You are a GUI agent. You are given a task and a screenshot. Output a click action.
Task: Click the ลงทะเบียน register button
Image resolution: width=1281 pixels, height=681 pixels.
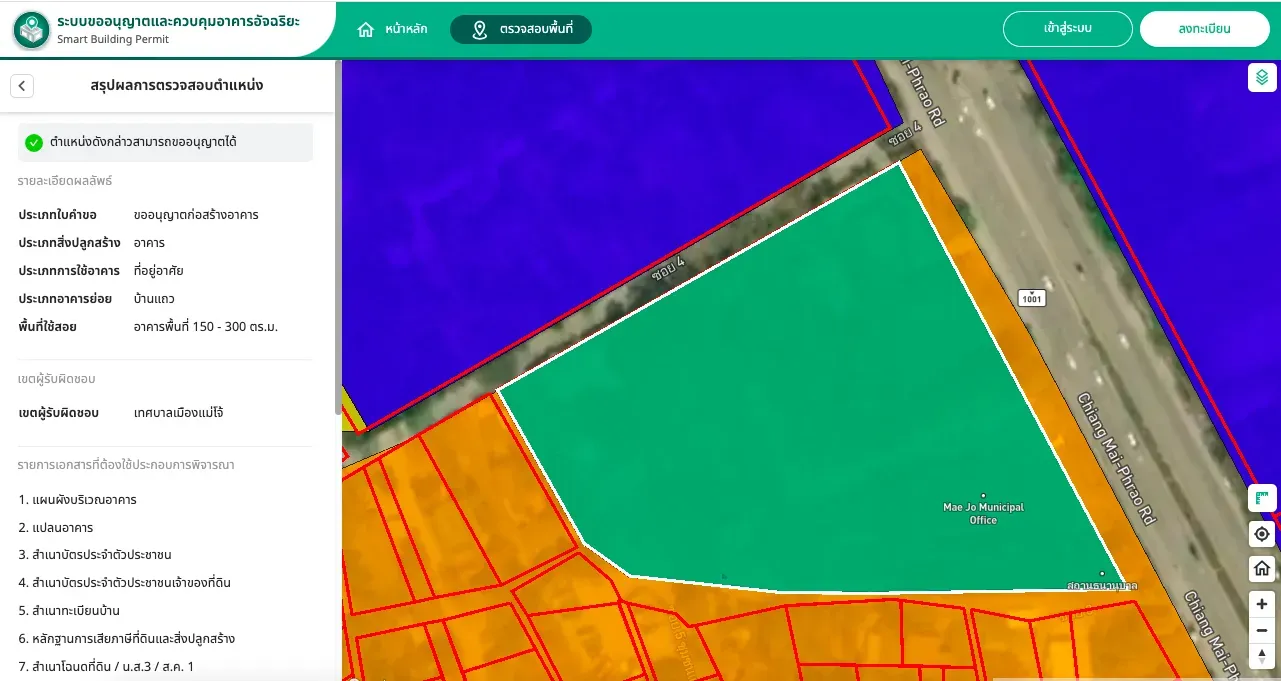1205,29
